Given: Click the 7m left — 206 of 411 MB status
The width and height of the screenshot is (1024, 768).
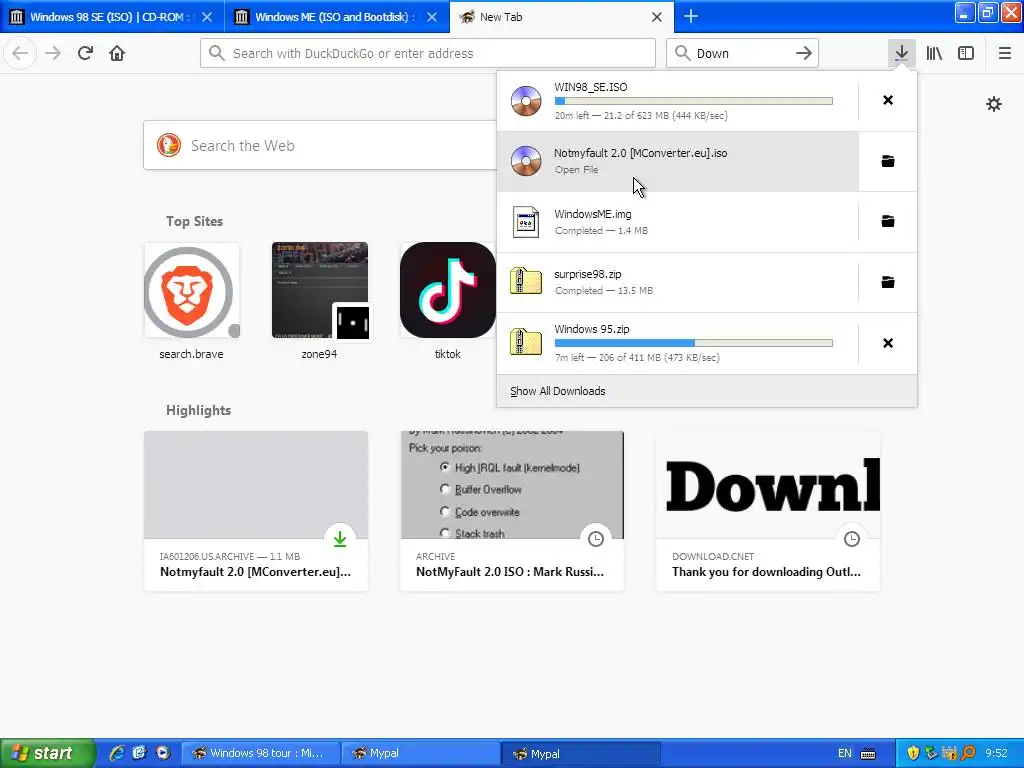Looking at the screenshot, I should click(637, 357).
